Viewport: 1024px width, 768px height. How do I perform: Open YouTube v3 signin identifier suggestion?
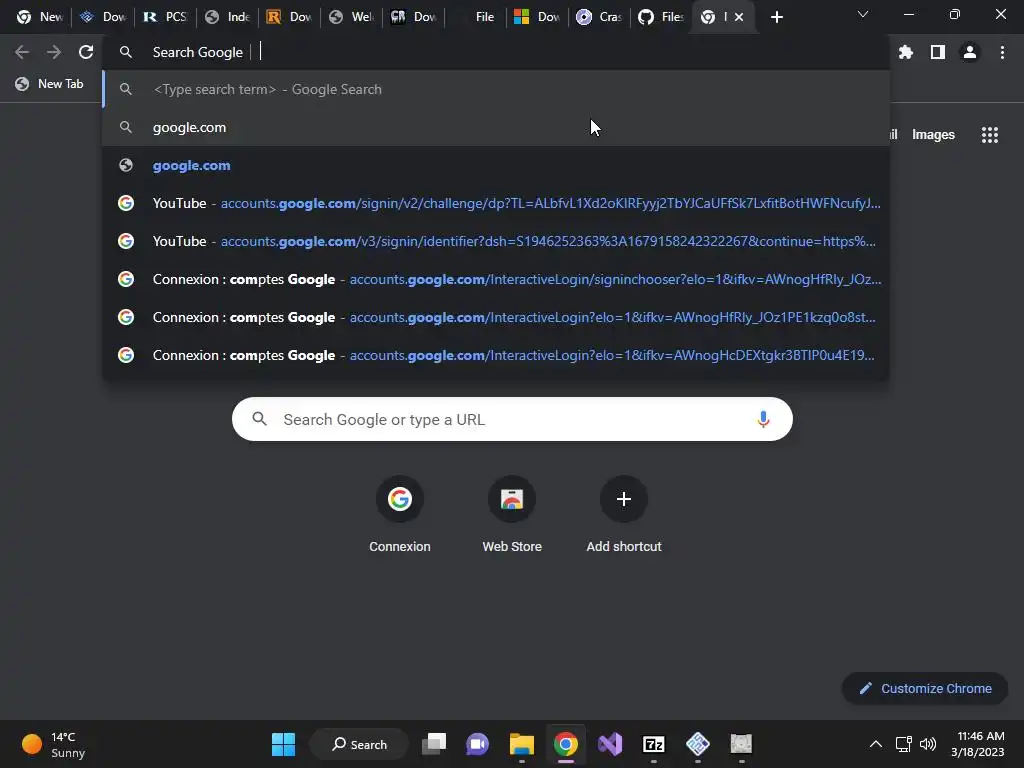[x=496, y=241]
